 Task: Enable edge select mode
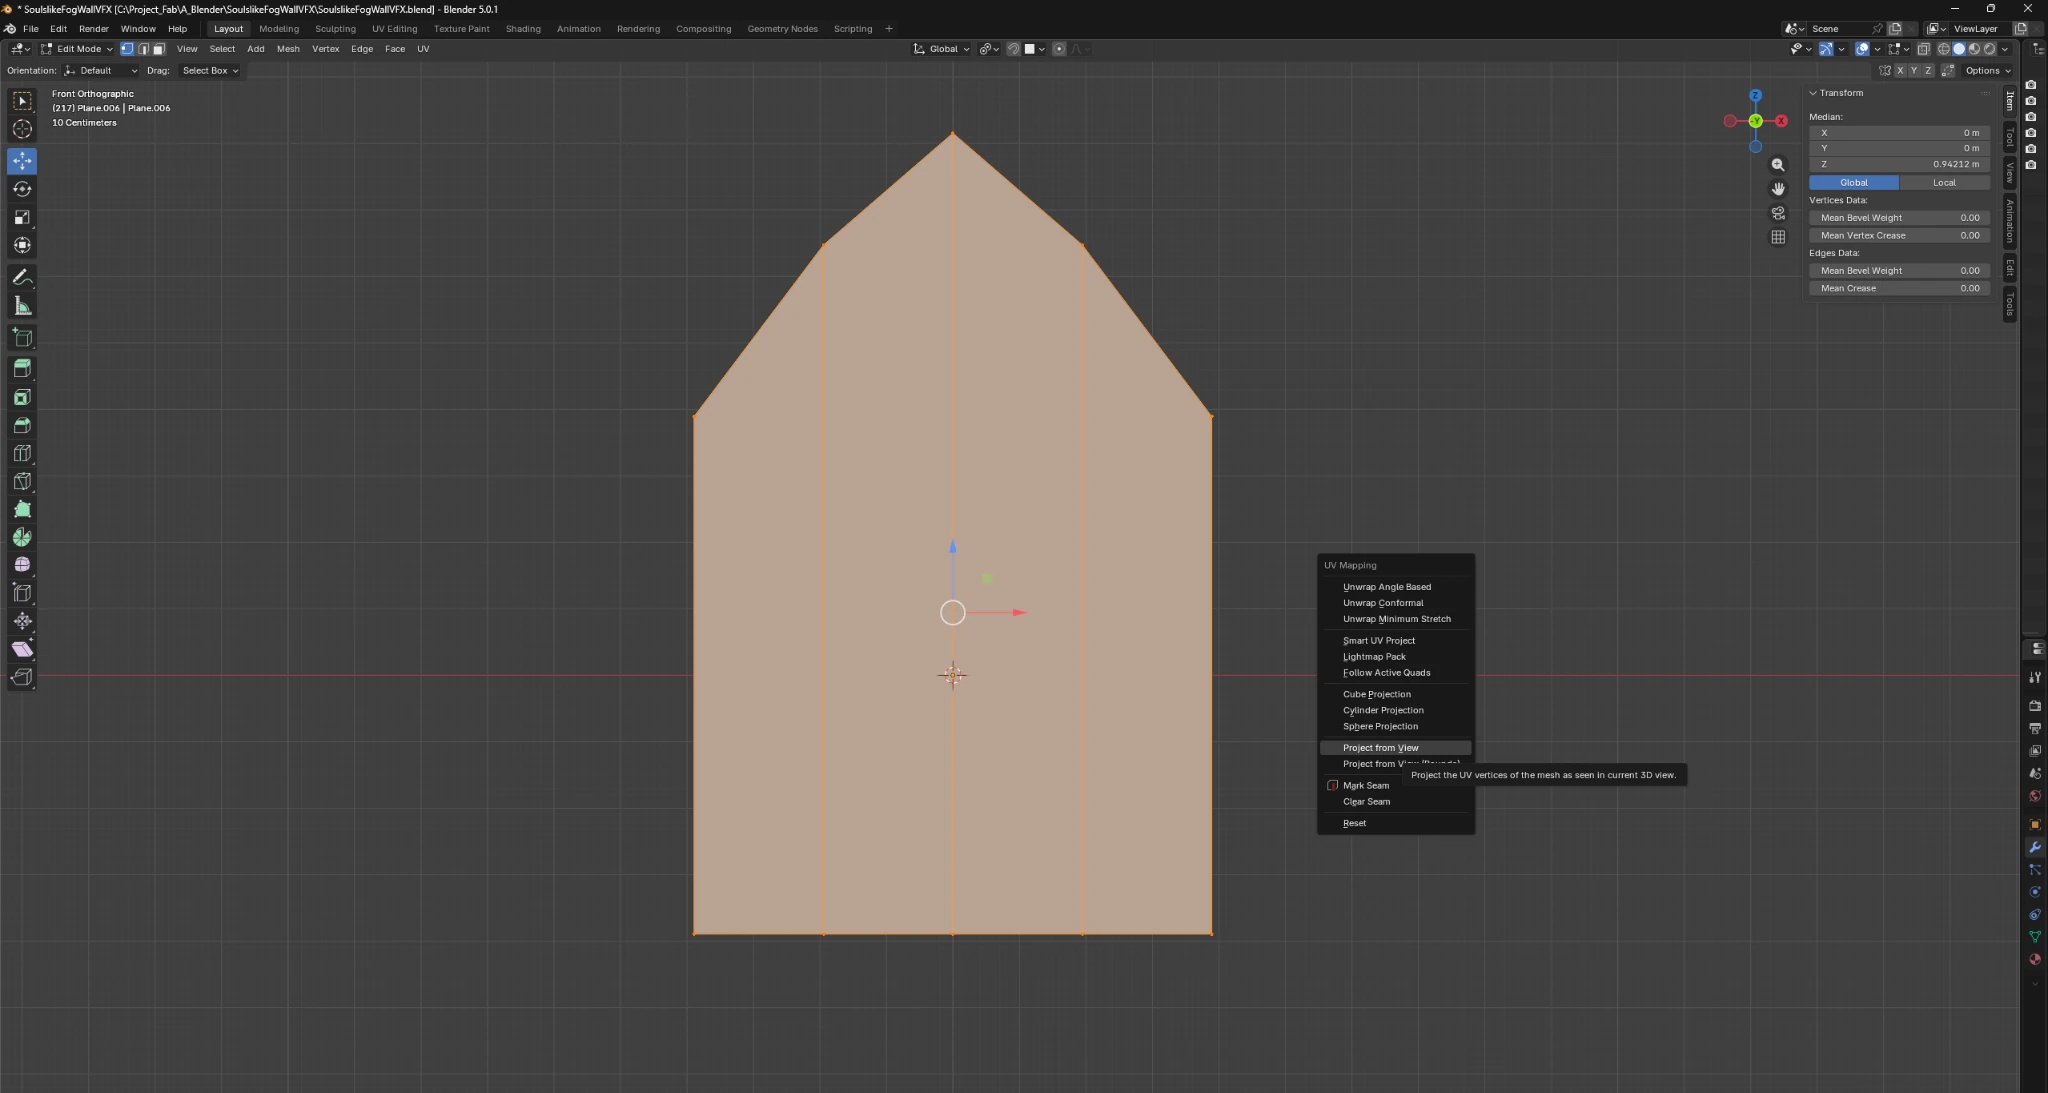143,49
